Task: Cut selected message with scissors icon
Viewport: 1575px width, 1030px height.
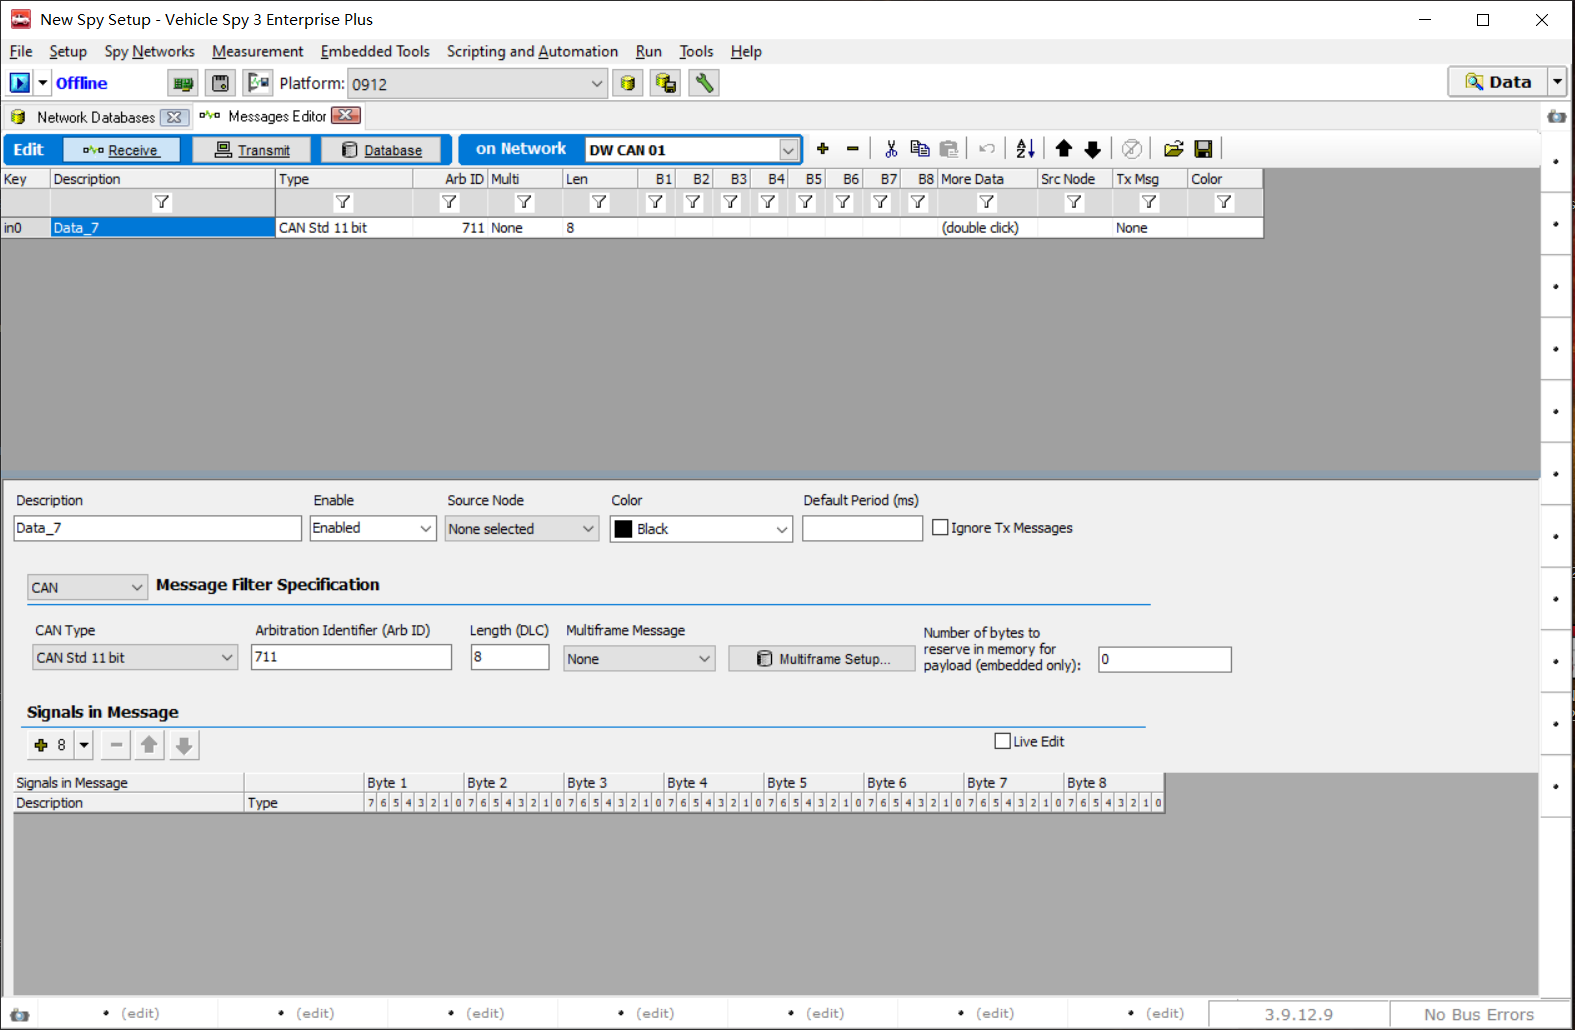Action: pyautogui.click(x=891, y=149)
